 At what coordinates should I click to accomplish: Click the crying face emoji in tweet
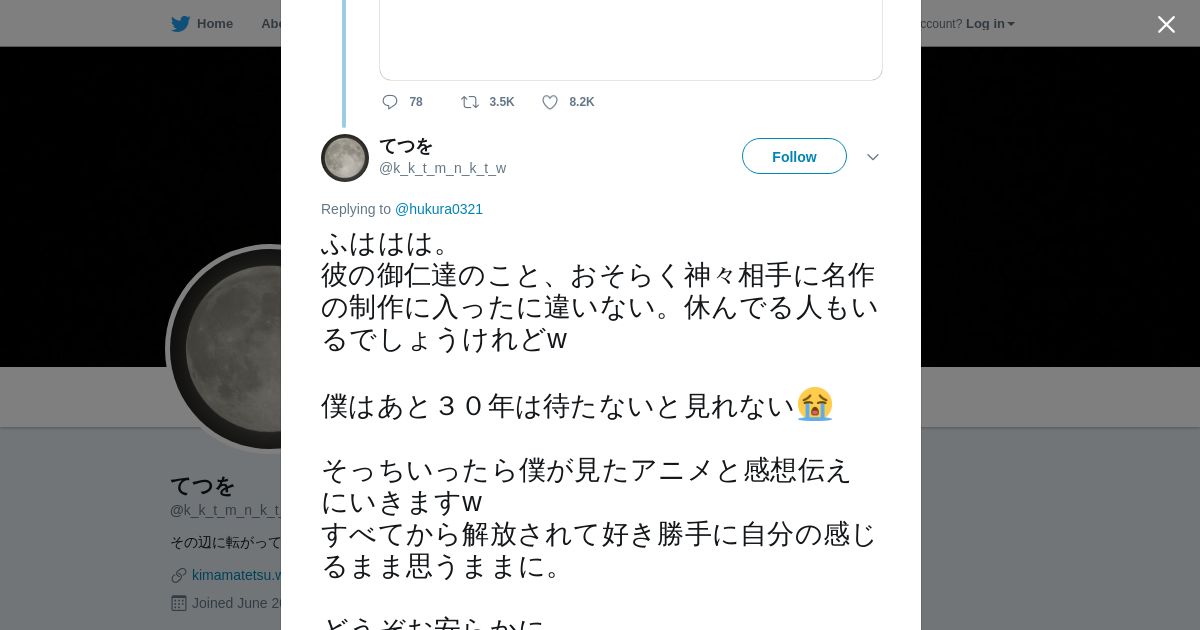[815, 404]
